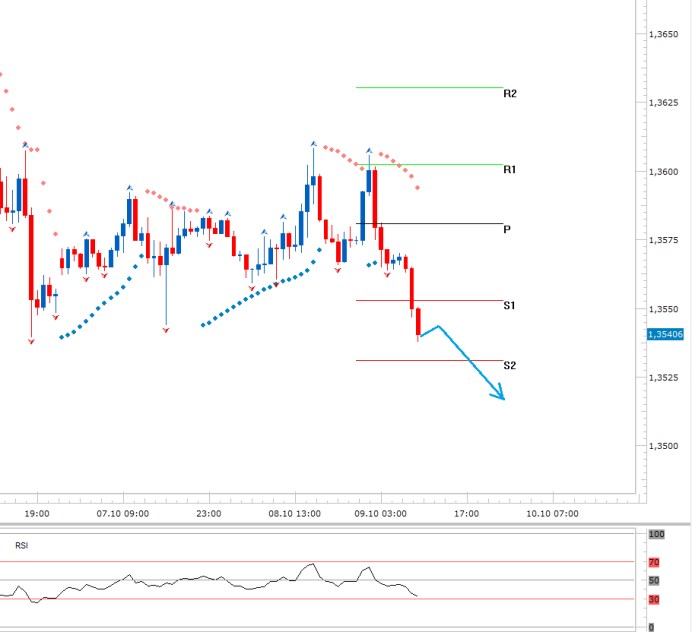Click the RSI indicator label
Viewport: 692px width, 632px height.
click(x=22, y=545)
